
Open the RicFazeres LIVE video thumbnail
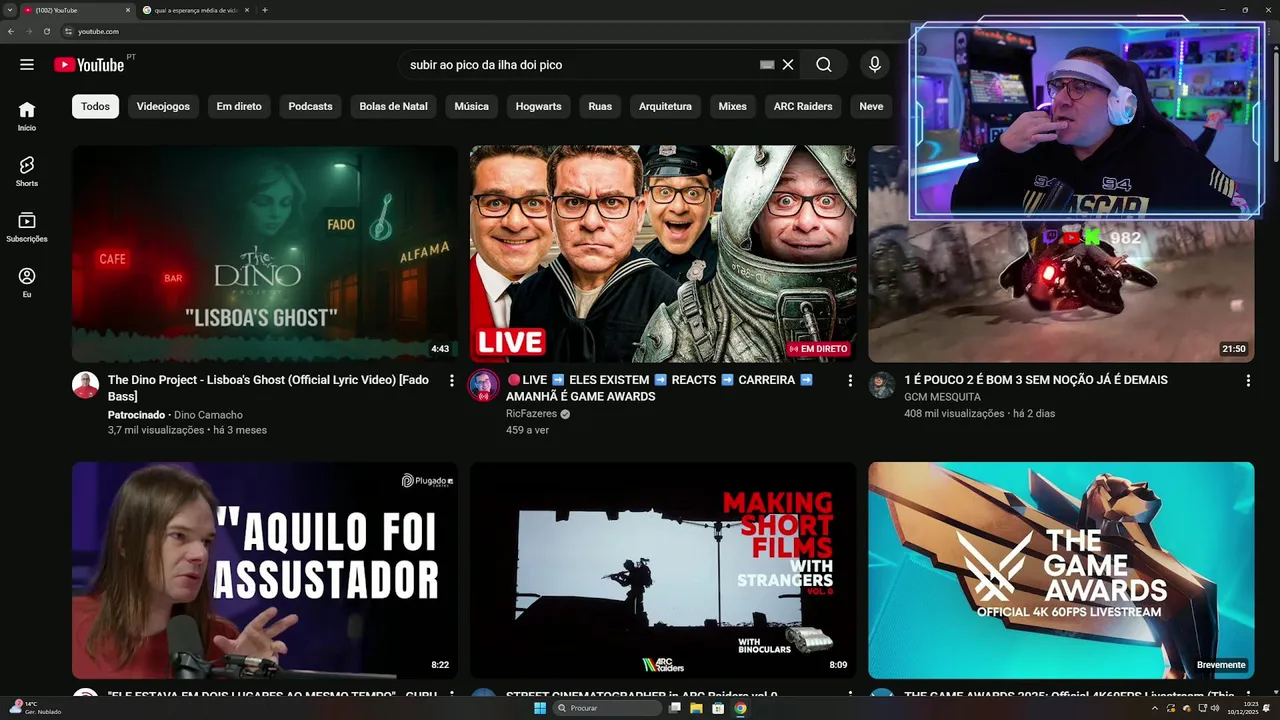663,254
